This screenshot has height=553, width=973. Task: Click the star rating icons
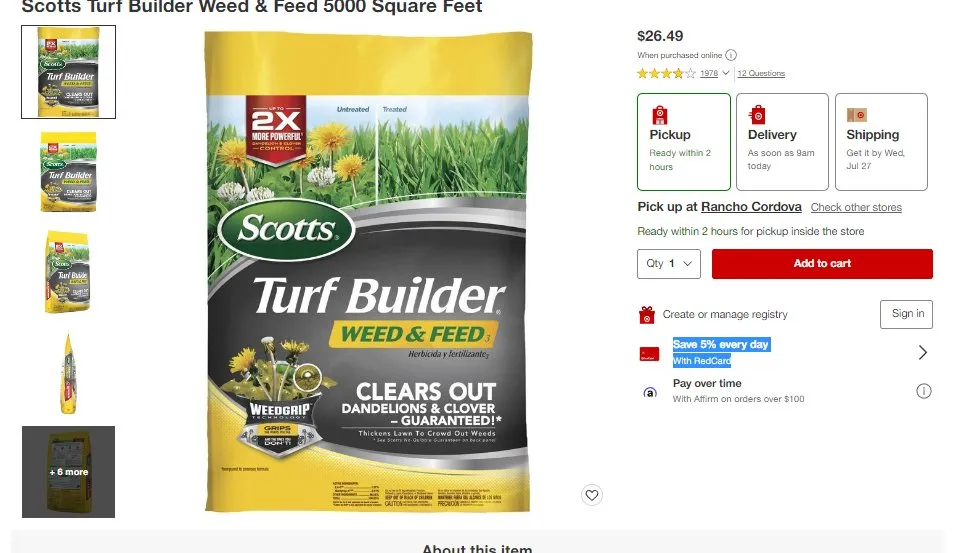pos(666,73)
